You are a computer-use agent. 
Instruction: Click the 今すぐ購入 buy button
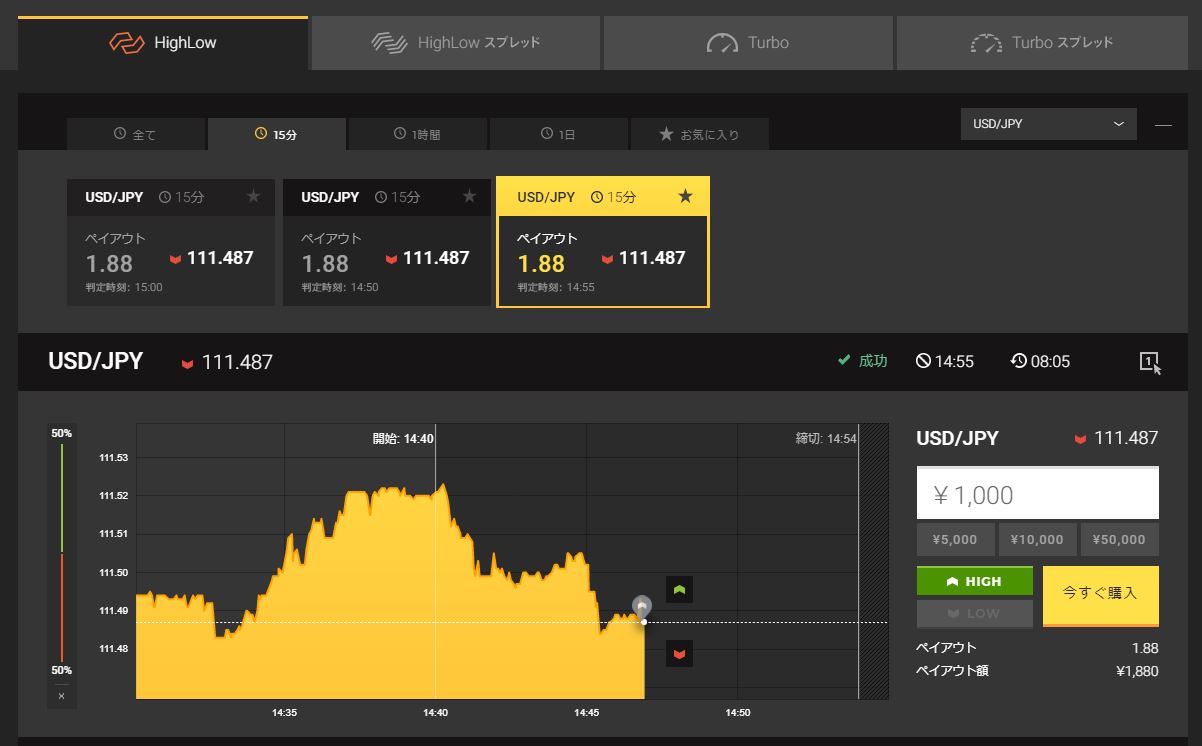1101,596
